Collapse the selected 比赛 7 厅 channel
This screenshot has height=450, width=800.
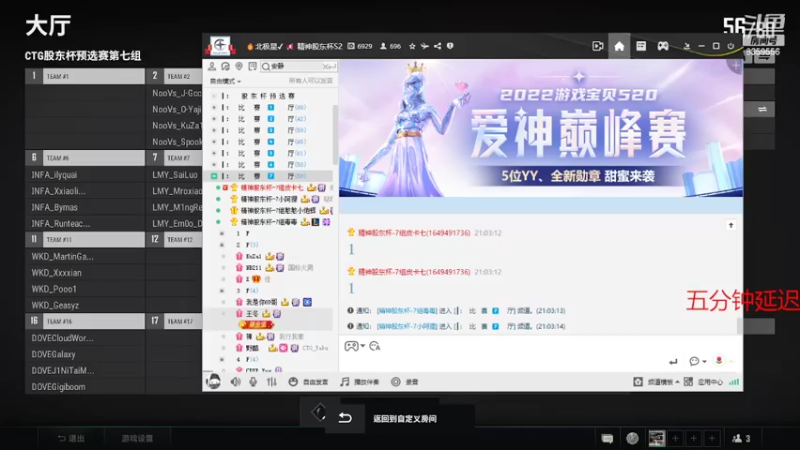coord(214,176)
